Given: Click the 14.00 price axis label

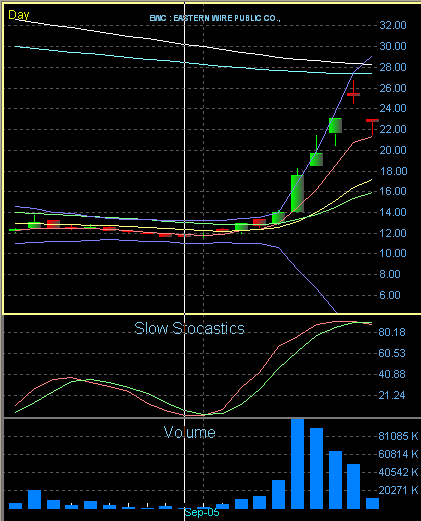Looking at the screenshot, I should tap(393, 212).
